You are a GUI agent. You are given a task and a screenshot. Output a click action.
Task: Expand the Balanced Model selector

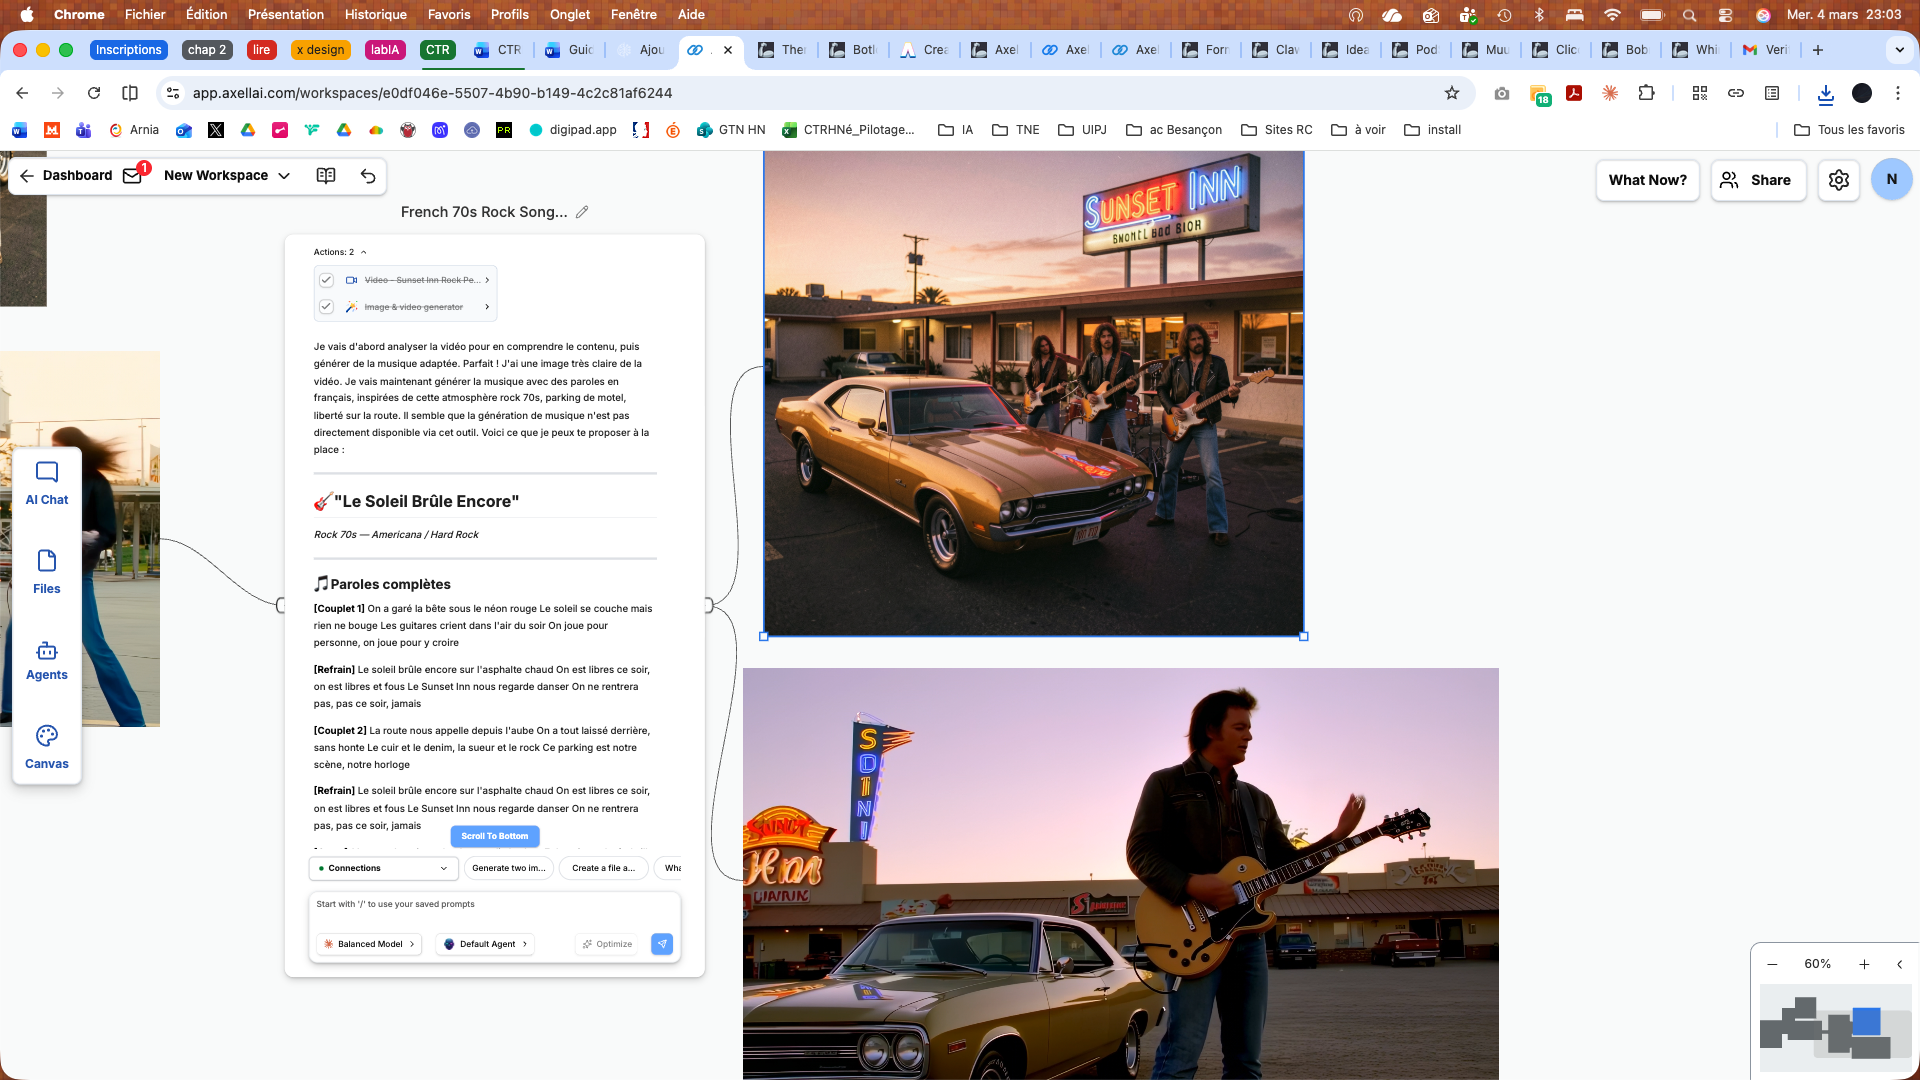pyautogui.click(x=369, y=944)
